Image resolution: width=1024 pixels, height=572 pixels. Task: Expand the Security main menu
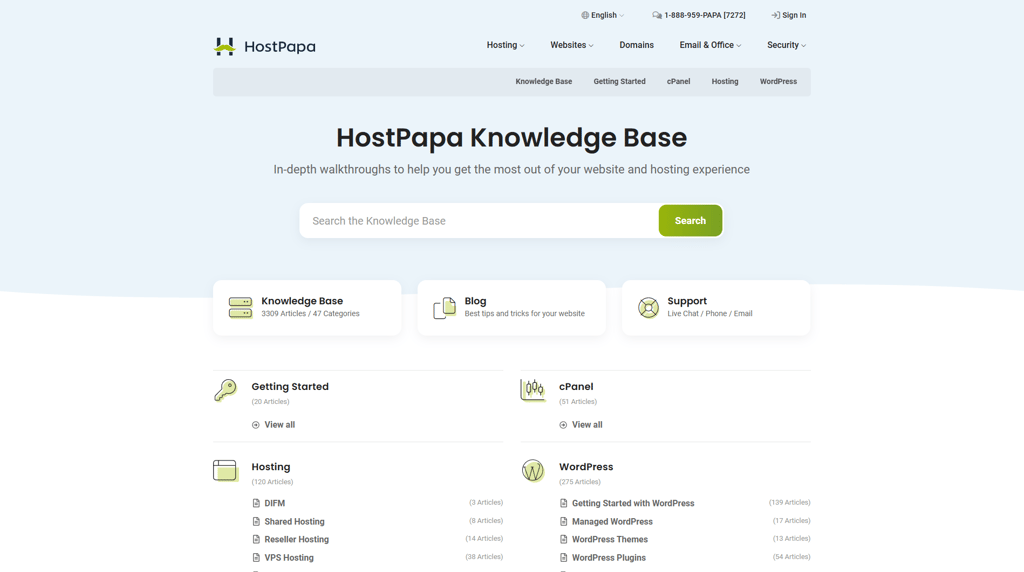[x=786, y=45]
